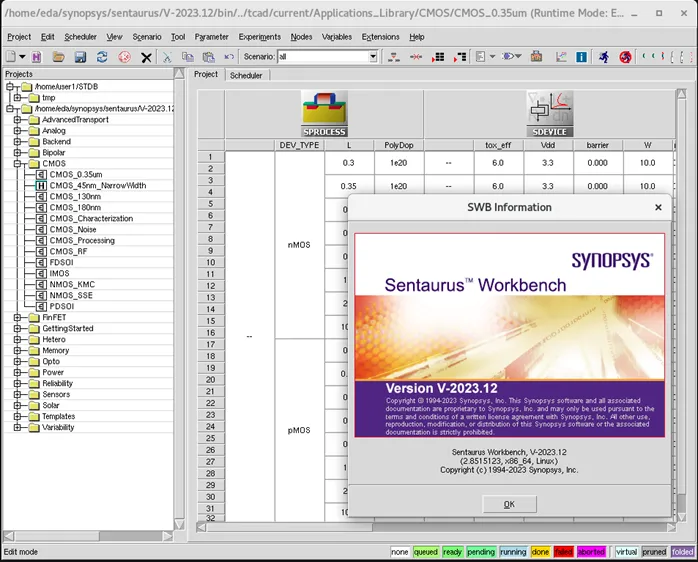Screen dimensions: 698x562
Task: Expand the FinFET folder
Action: tap(17, 317)
